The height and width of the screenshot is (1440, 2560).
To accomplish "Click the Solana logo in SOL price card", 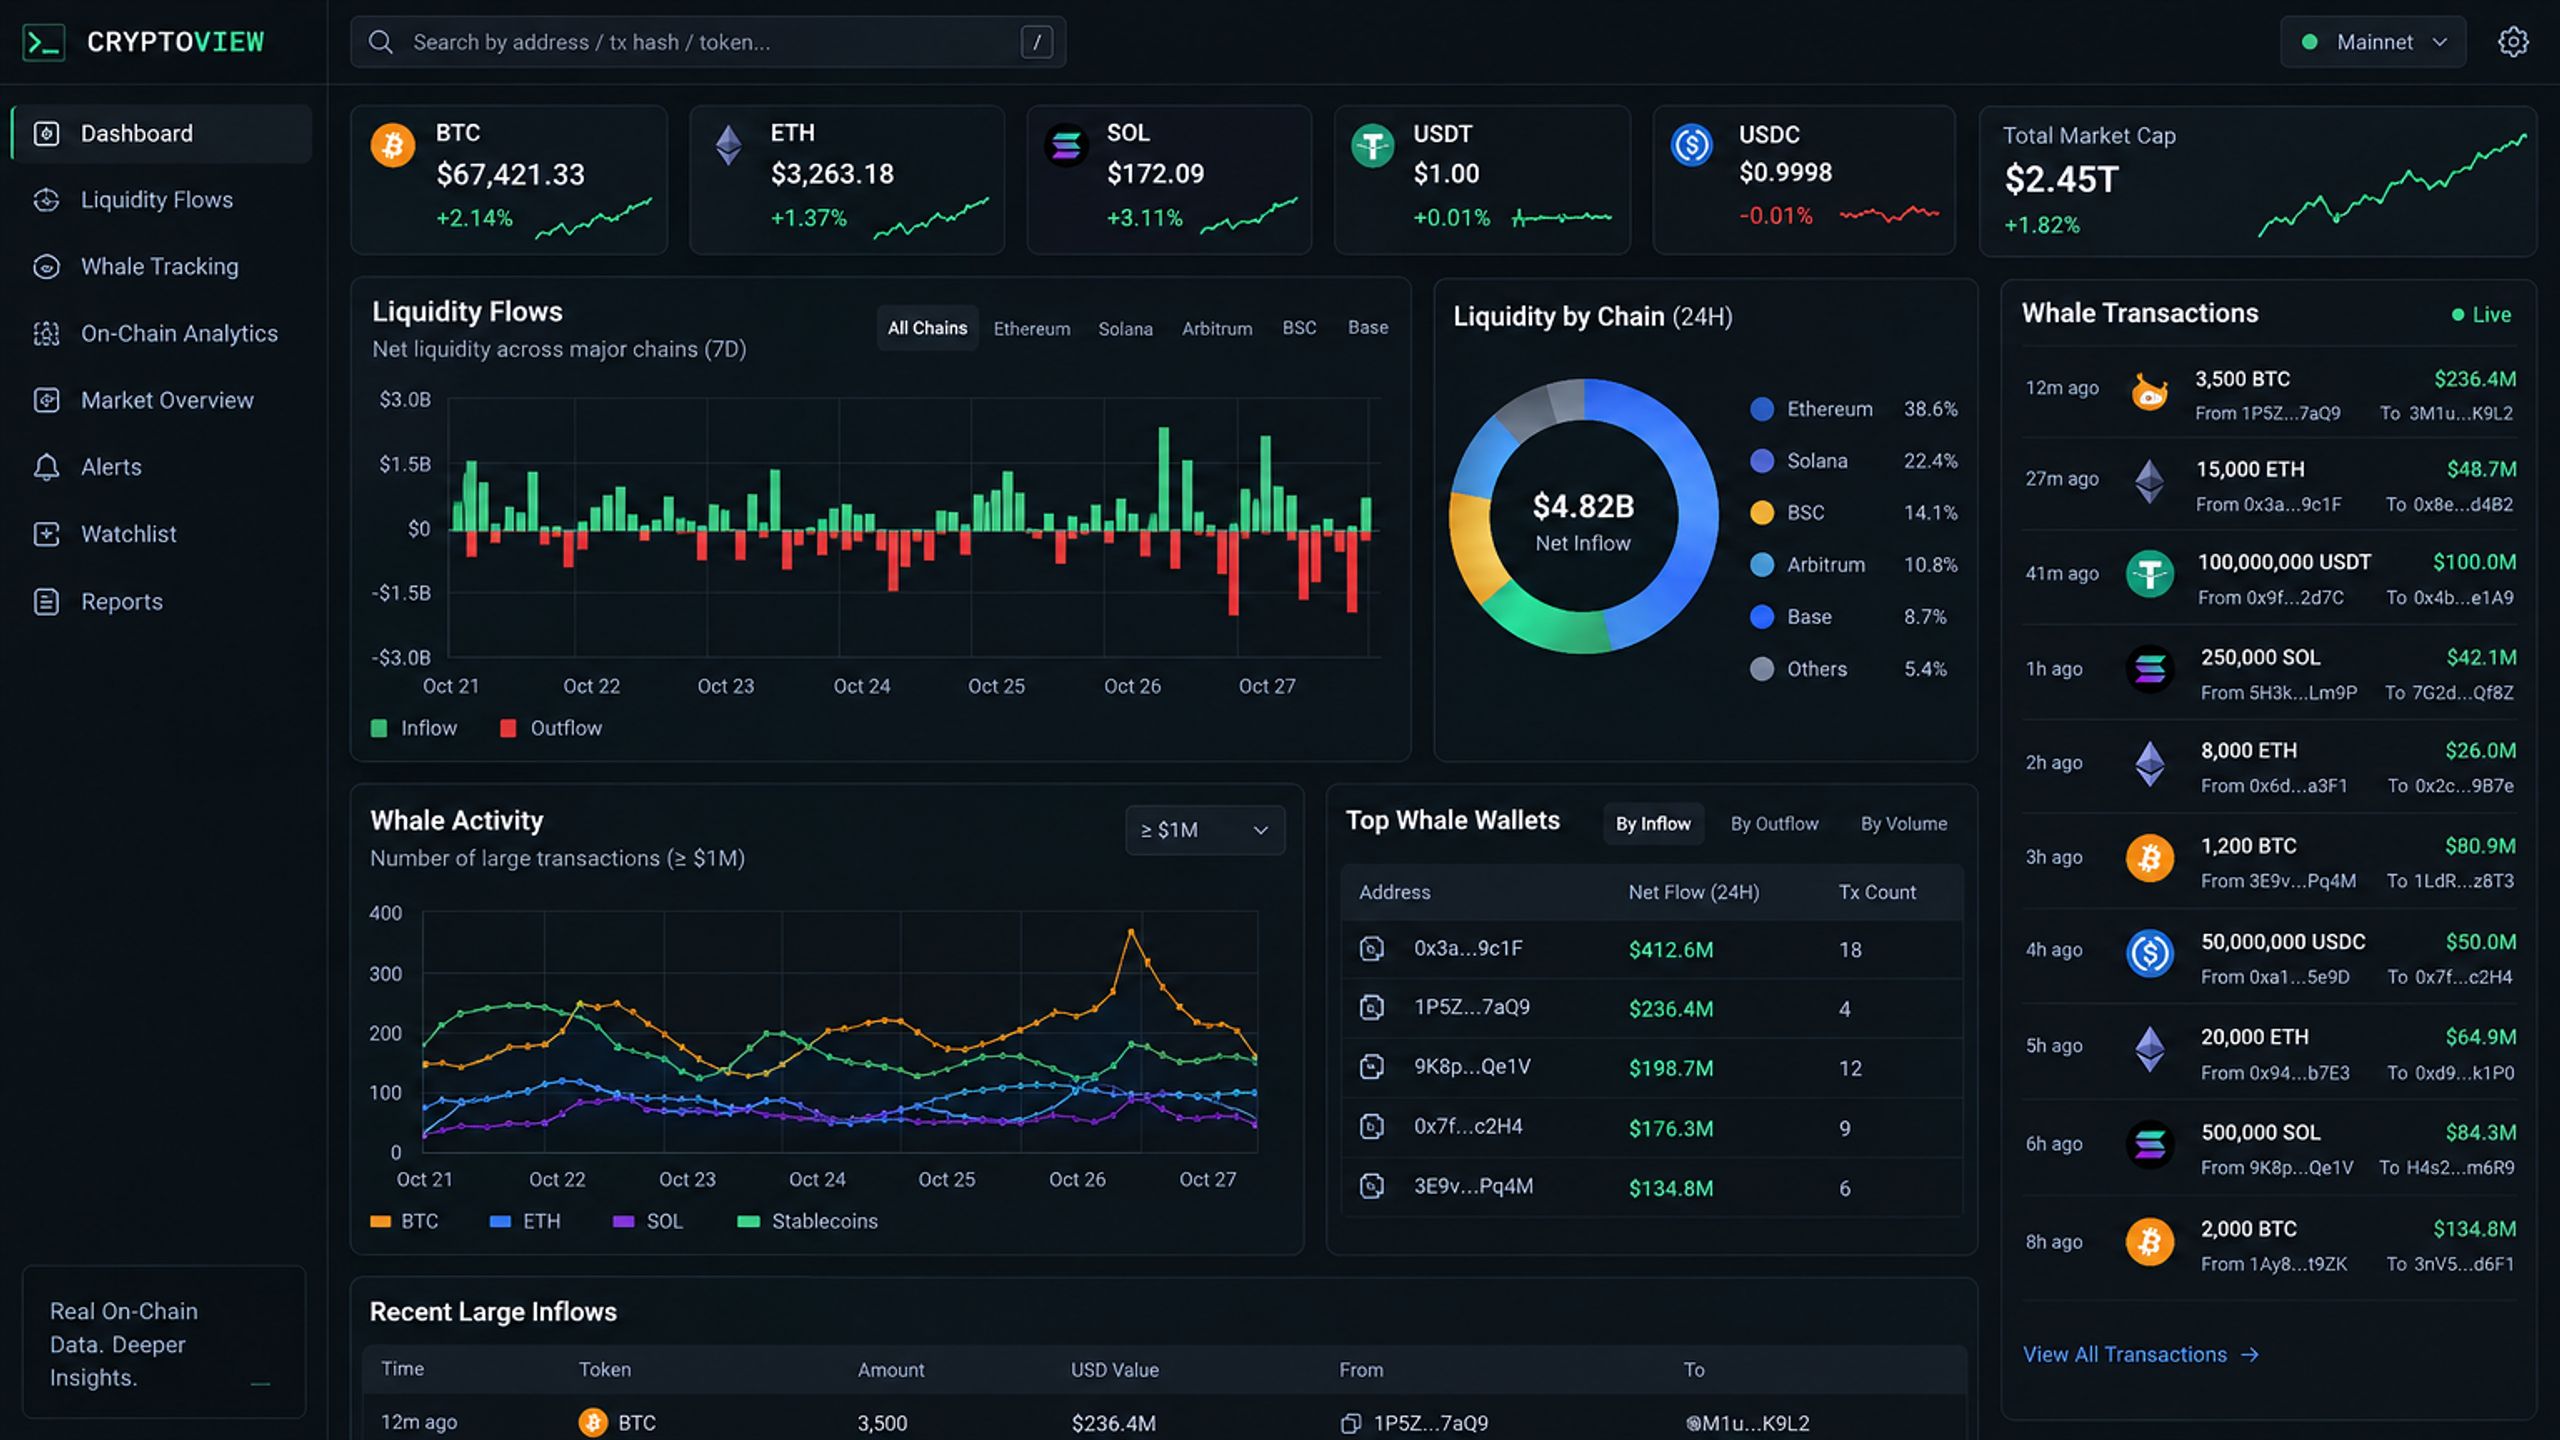I will pyautogui.click(x=1066, y=146).
